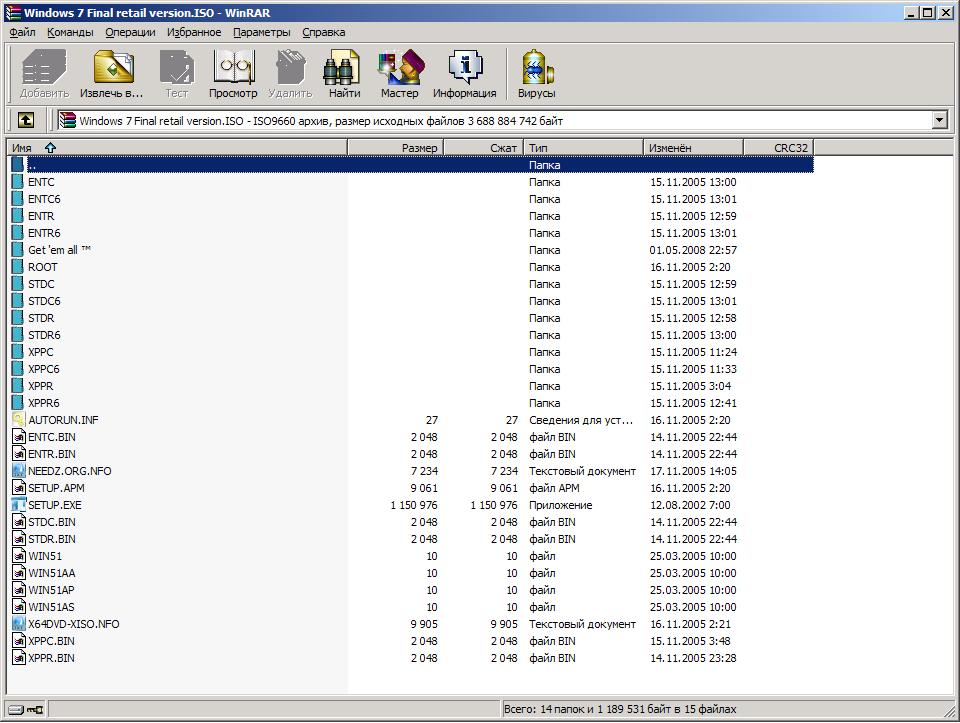960x723 pixels.
Task: Open the Справка menu
Action: (x=323, y=32)
